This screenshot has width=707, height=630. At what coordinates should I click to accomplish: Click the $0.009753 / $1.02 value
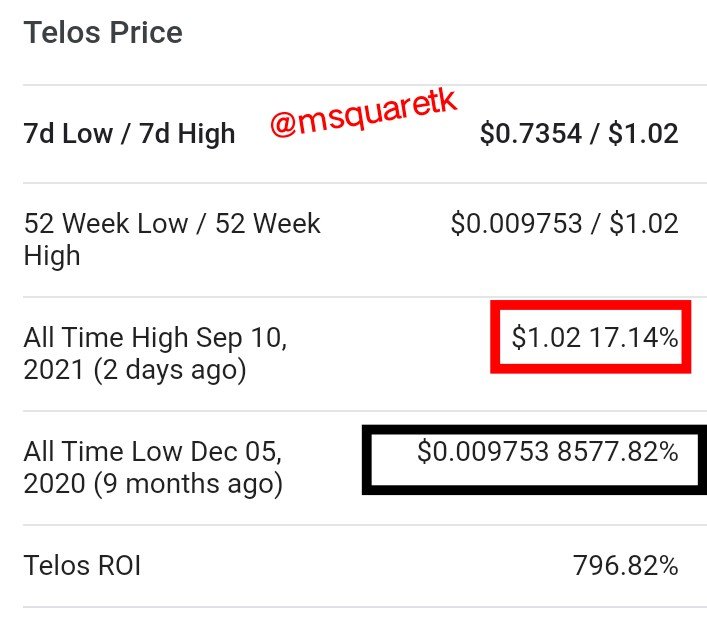coord(565,224)
